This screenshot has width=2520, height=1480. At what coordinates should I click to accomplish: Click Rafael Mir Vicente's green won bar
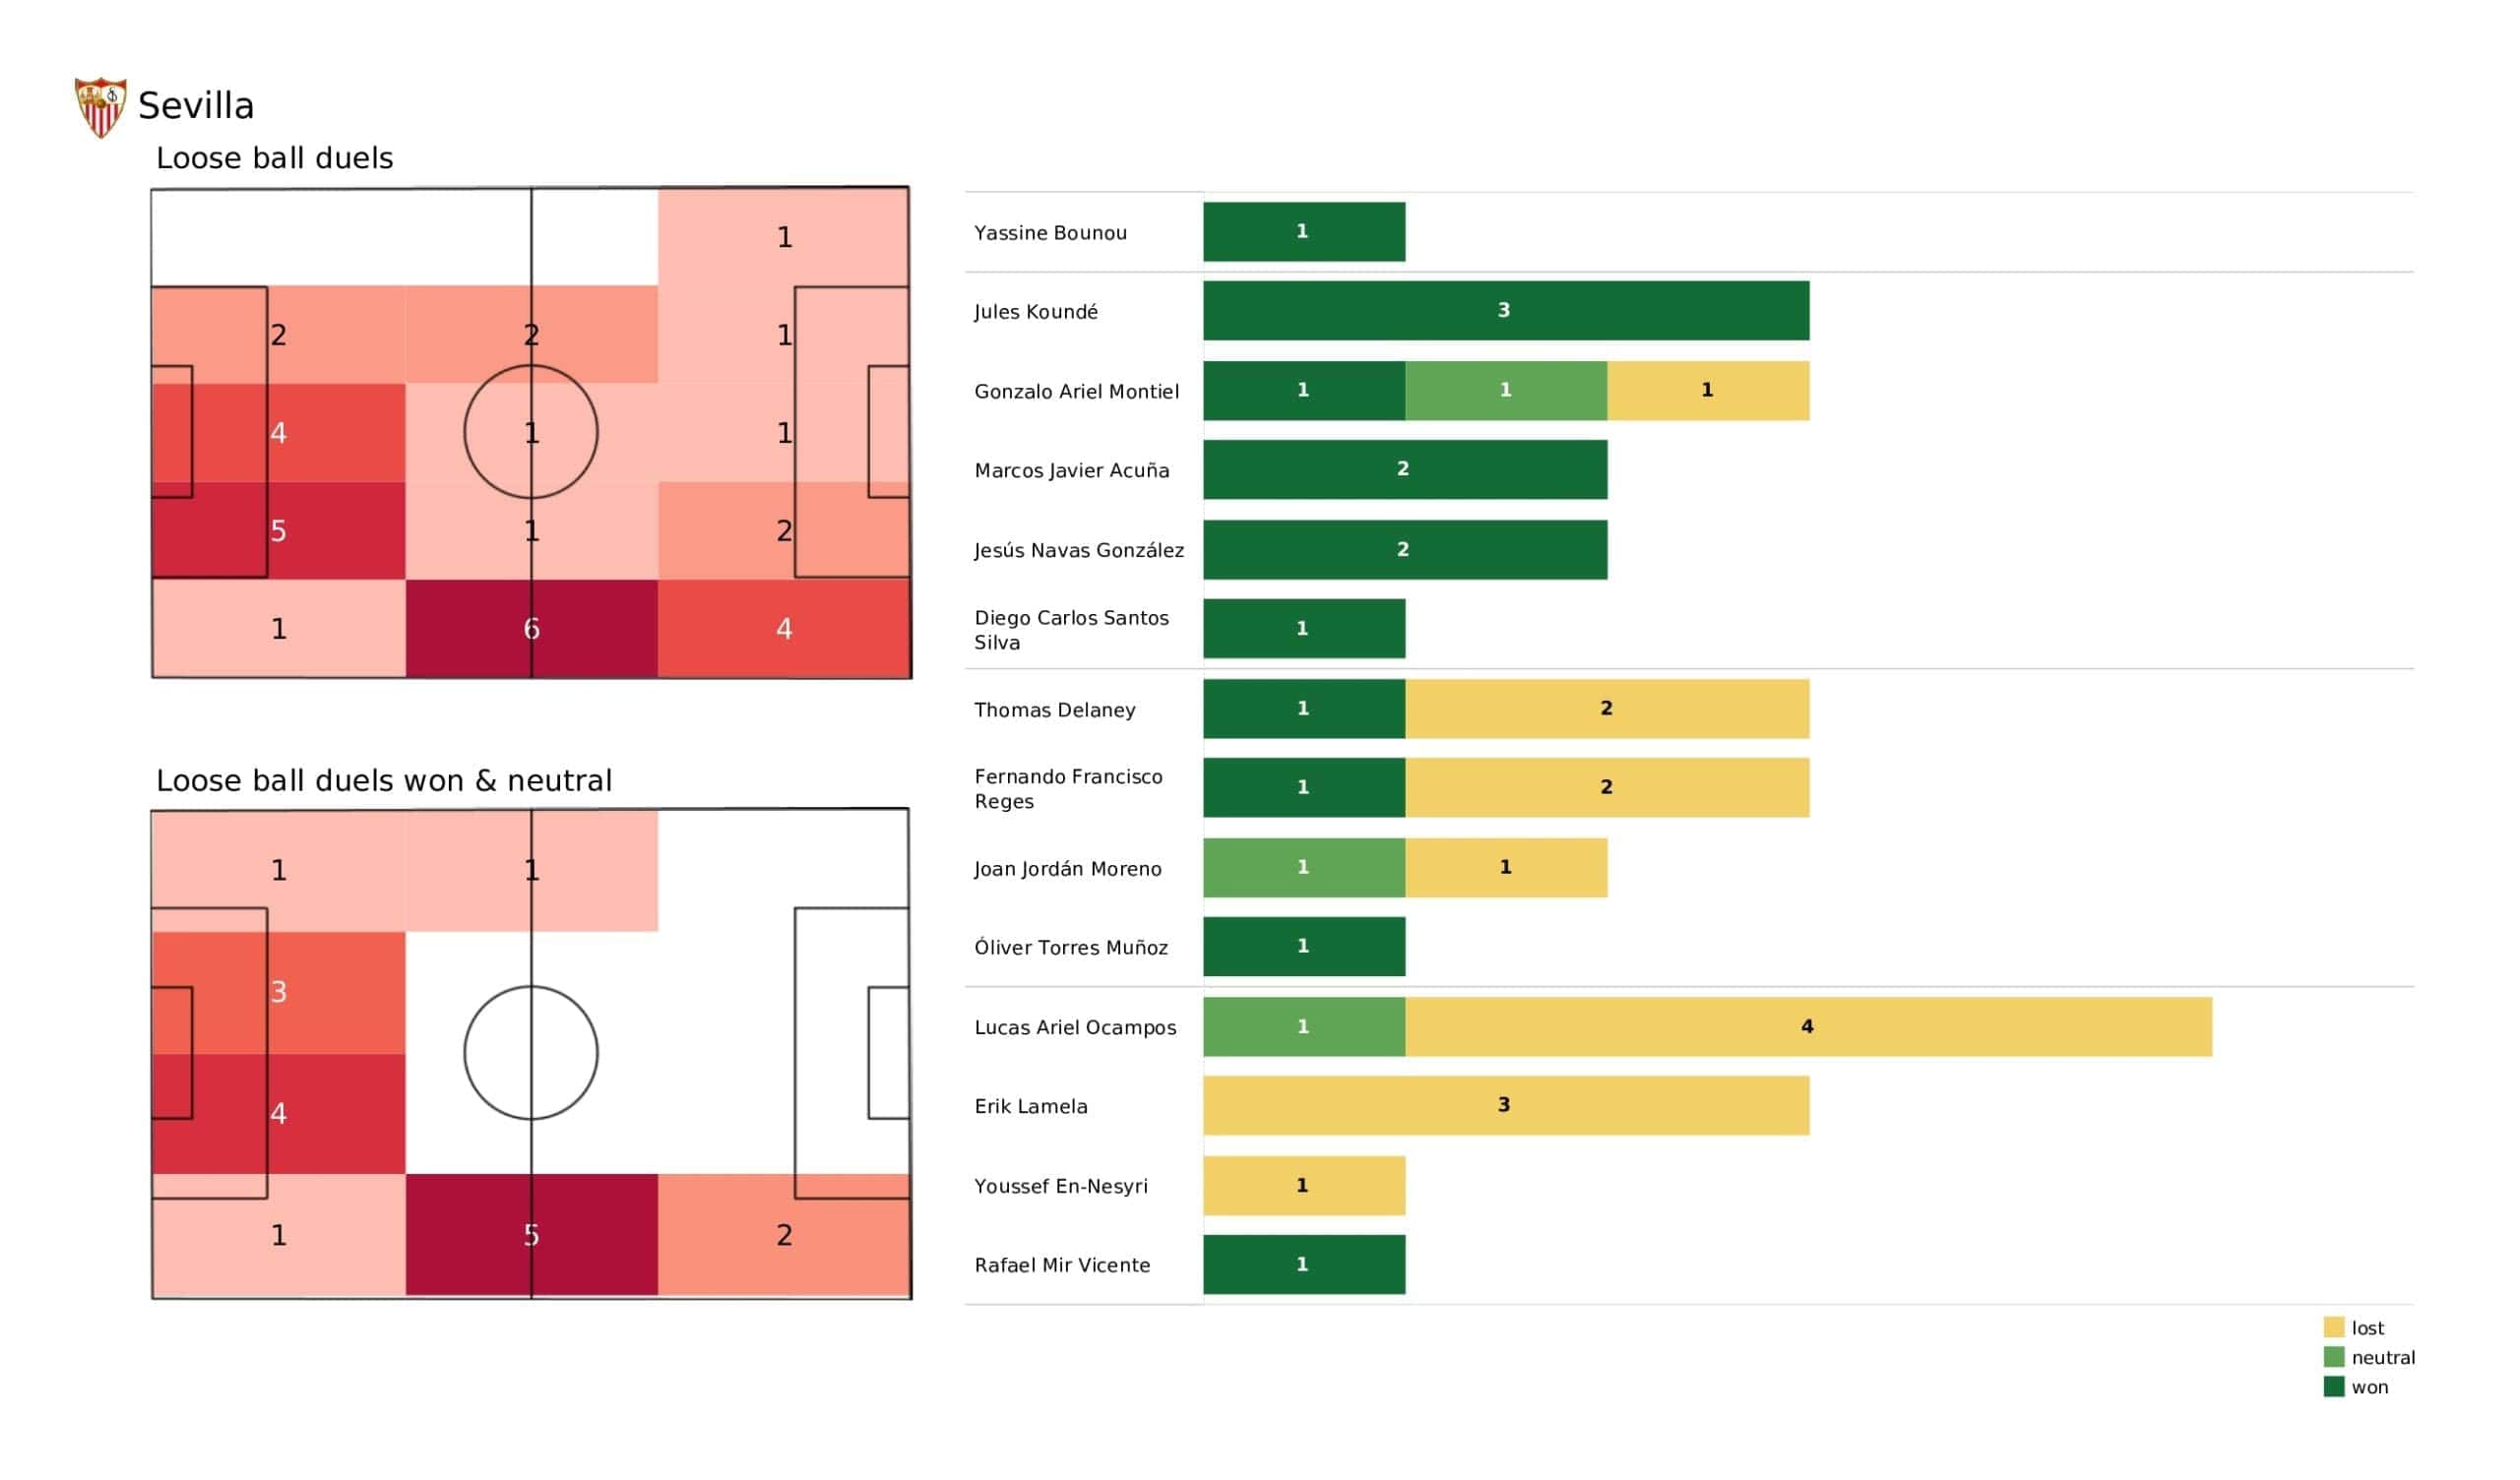[x=1303, y=1264]
